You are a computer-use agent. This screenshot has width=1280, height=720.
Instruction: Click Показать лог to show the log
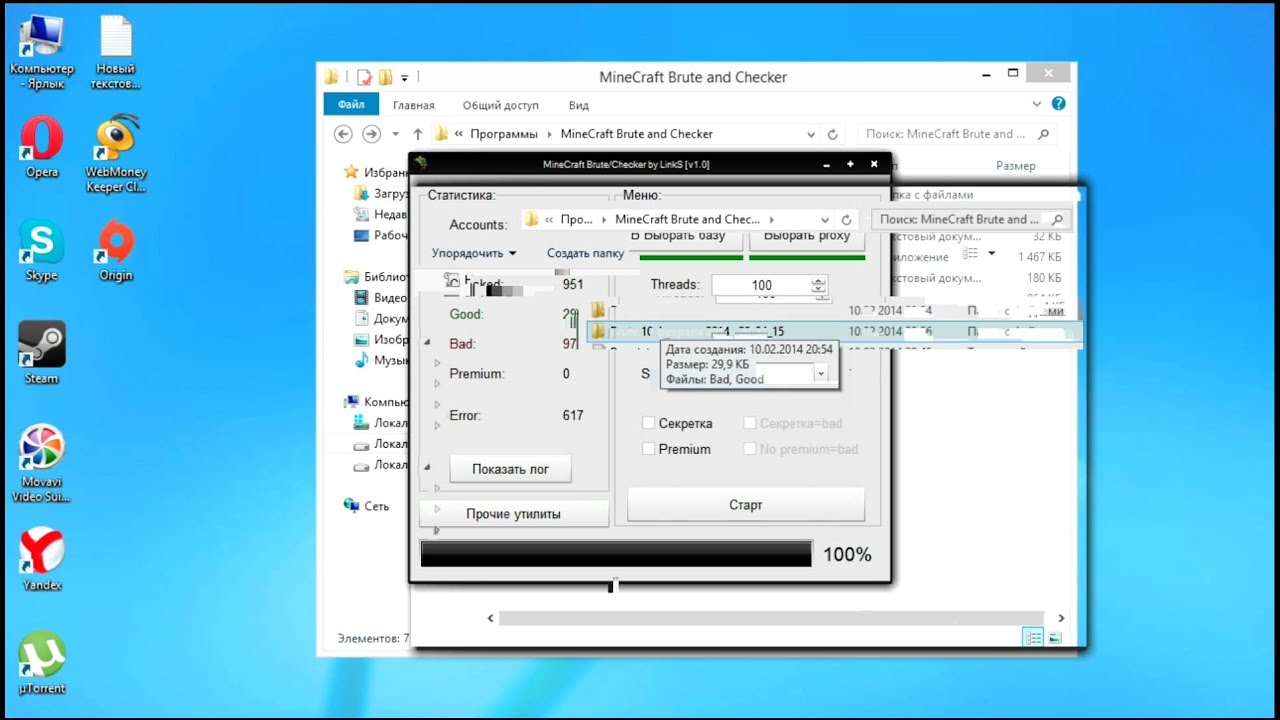click(x=511, y=469)
